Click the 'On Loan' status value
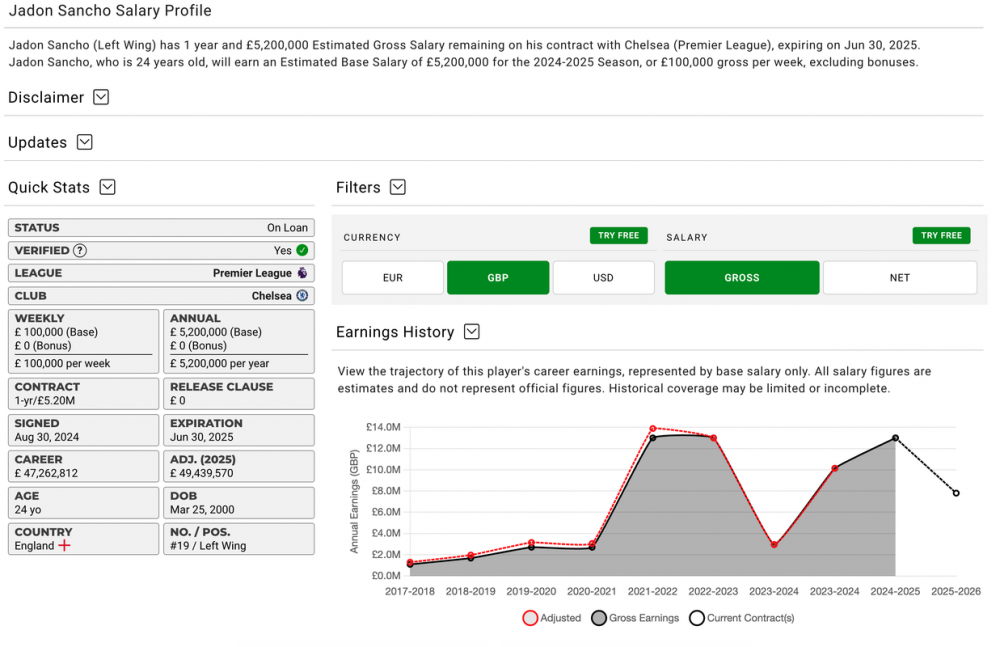This screenshot has height=647, width=1000. pyautogui.click(x=288, y=228)
